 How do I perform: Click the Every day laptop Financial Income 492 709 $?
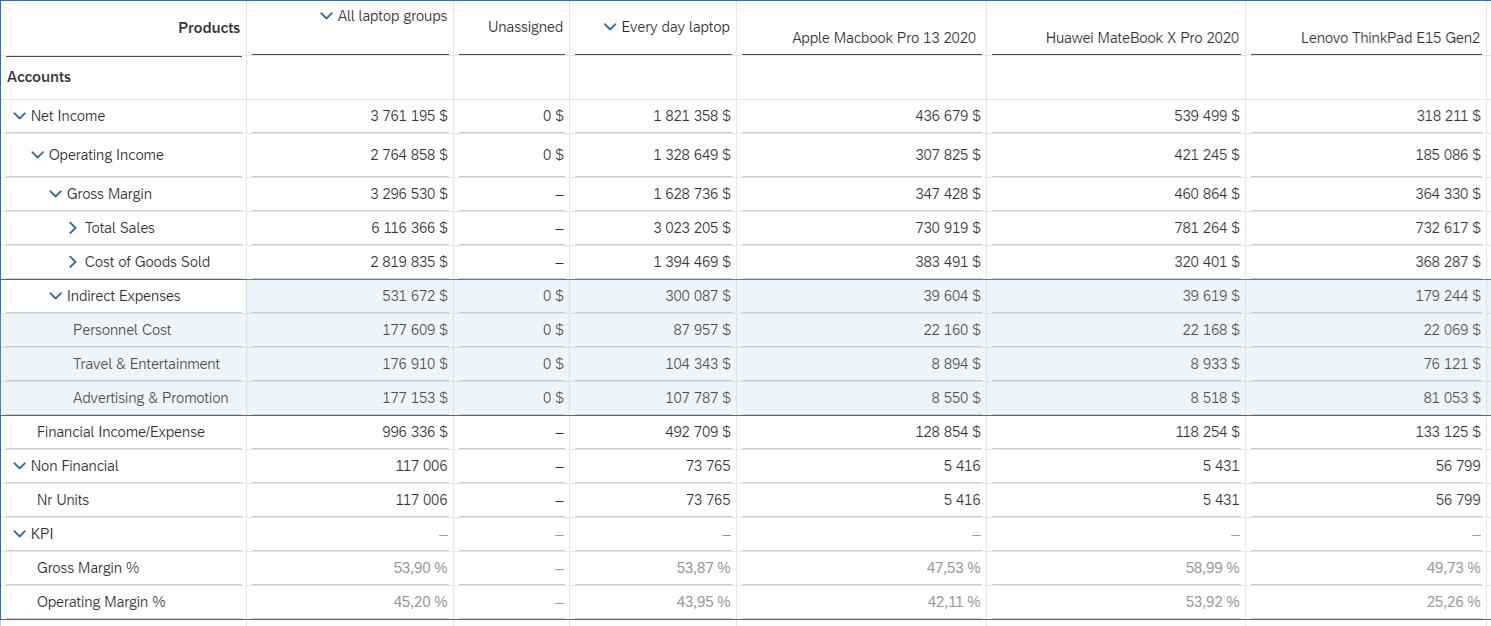698,432
